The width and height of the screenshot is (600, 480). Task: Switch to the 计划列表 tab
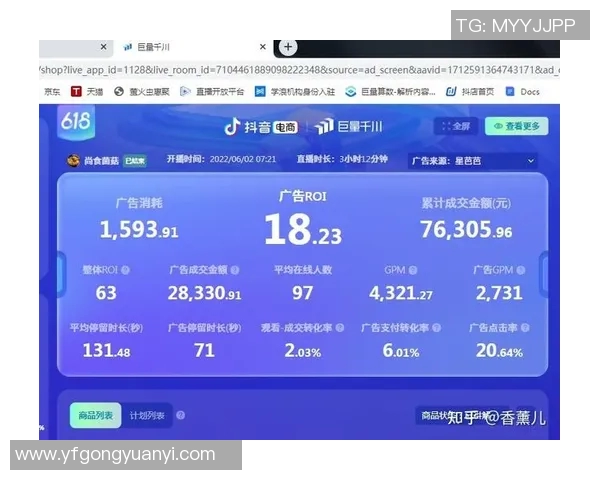(147, 415)
